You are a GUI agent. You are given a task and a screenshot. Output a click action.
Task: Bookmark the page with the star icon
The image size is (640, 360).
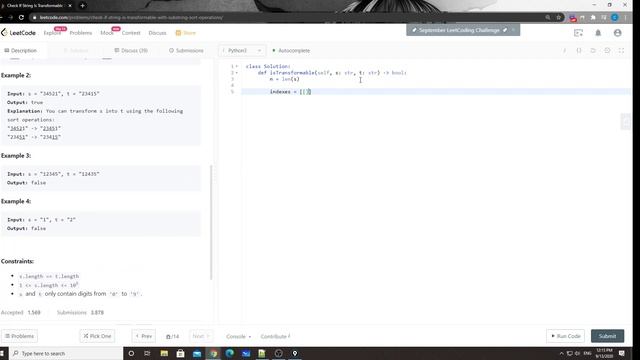(558, 18)
